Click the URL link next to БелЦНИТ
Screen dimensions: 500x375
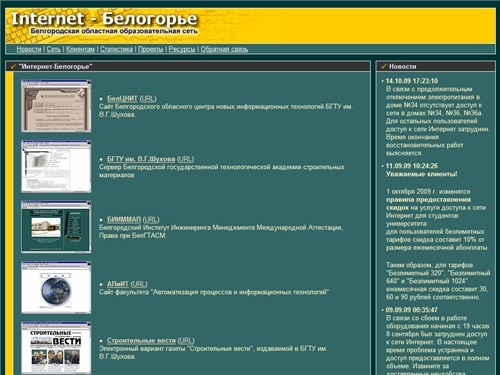point(148,98)
